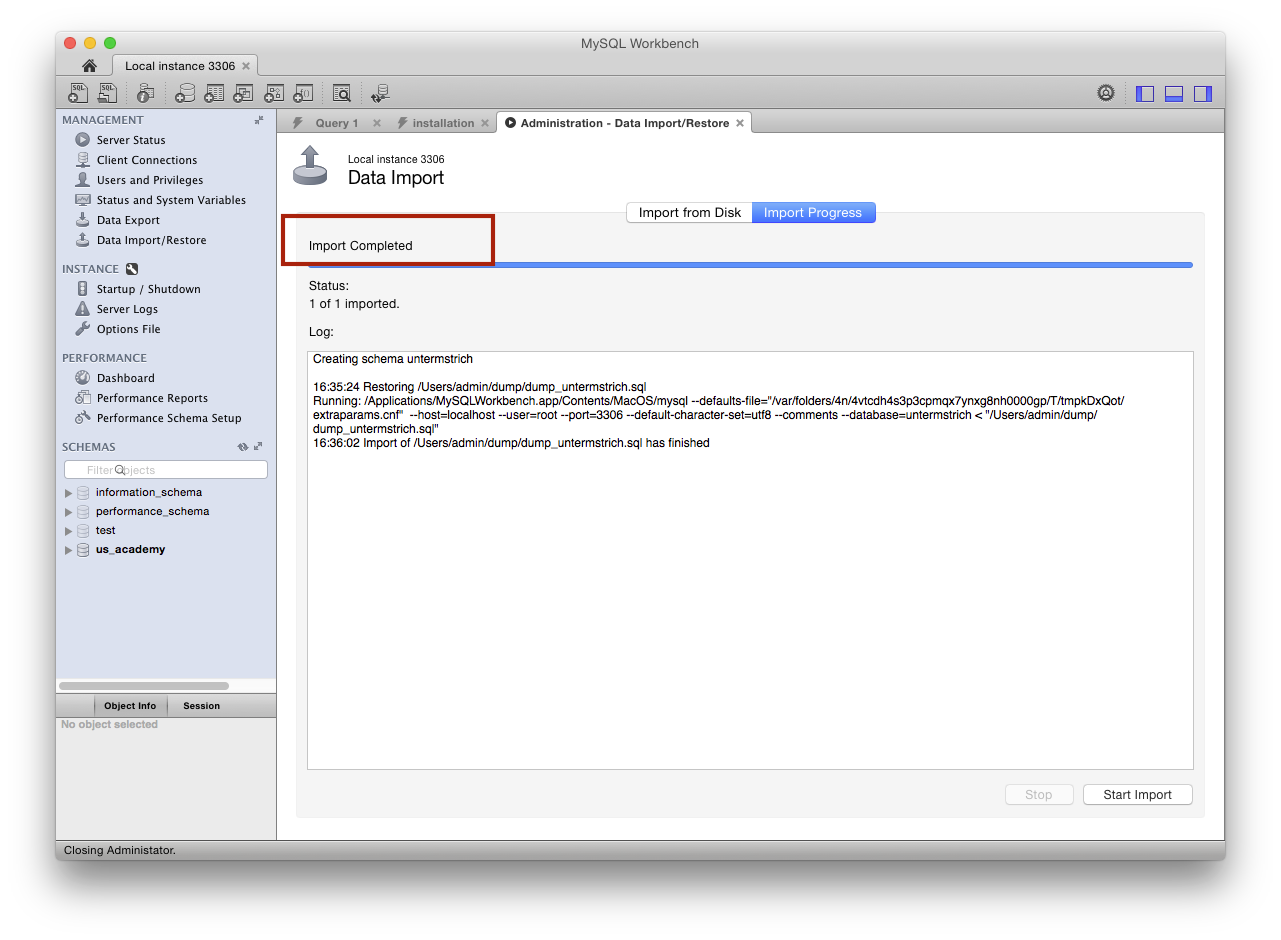Viewport: 1281px width, 940px height.
Task: Toggle the left sidebar panel visibility
Action: (x=1146, y=93)
